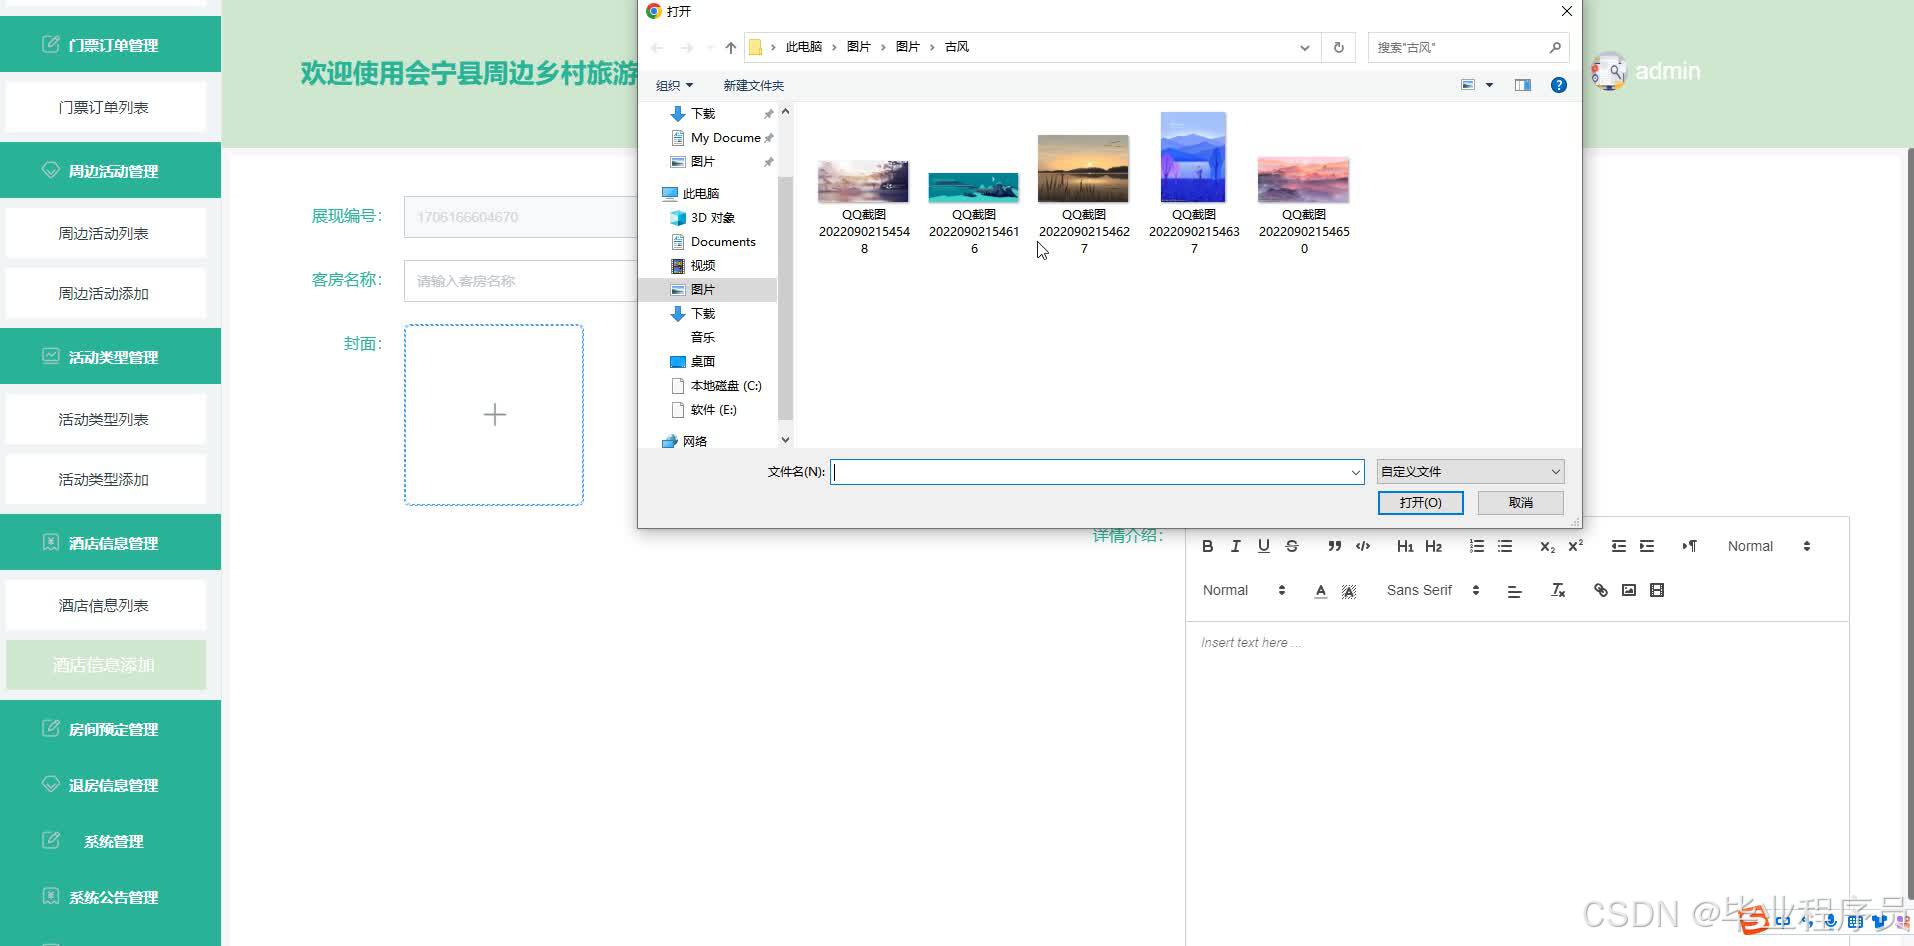The width and height of the screenshot is (1914, 946).
Task: Apply subscript formatting
Action: (1547, 546)
